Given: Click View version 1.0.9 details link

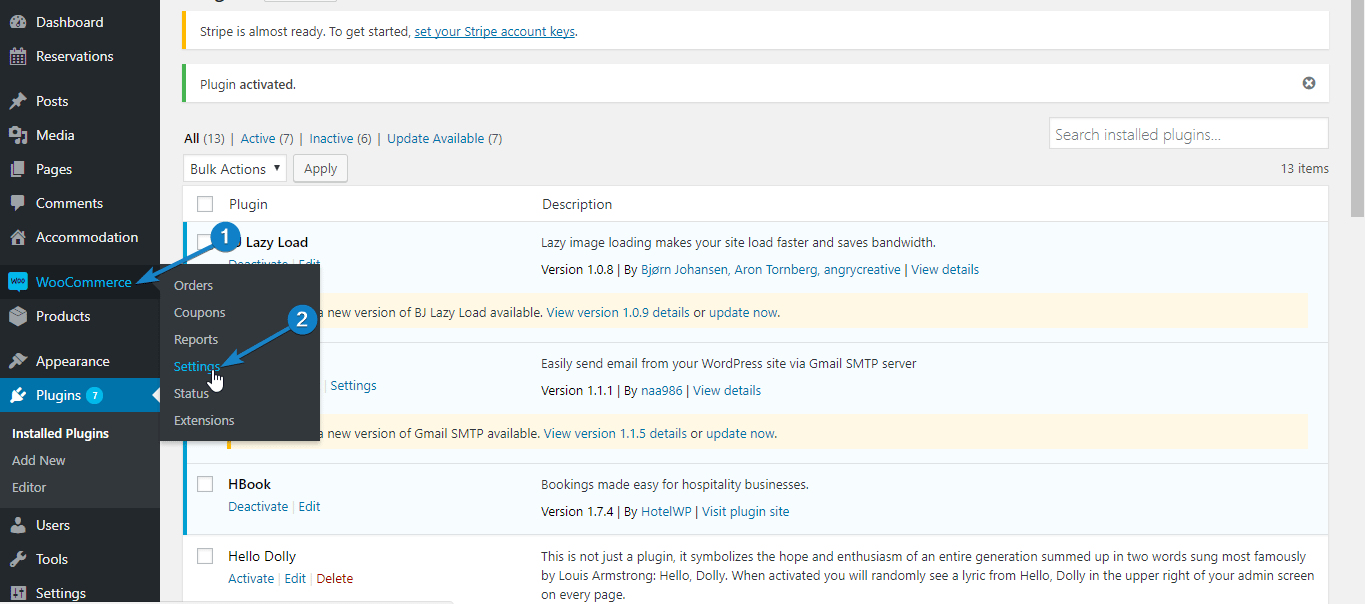Looking at the screenshot, I should (x=618, y=312).
